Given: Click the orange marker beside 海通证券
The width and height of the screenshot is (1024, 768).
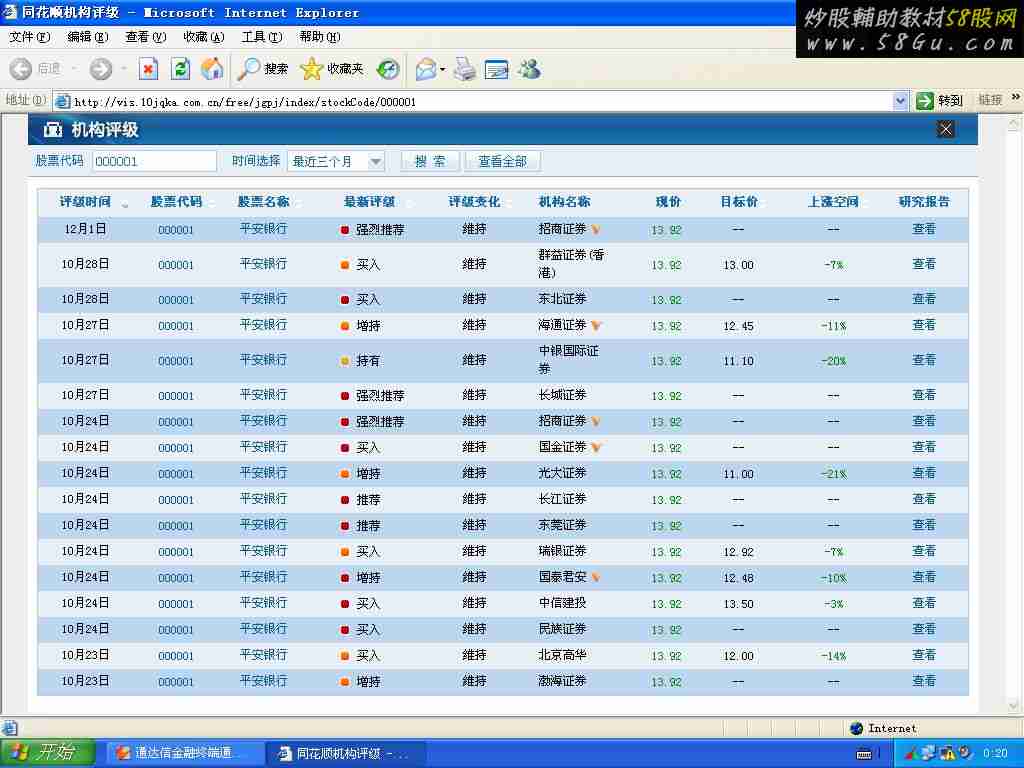Looking at the screenshot, I should (596, 325).
